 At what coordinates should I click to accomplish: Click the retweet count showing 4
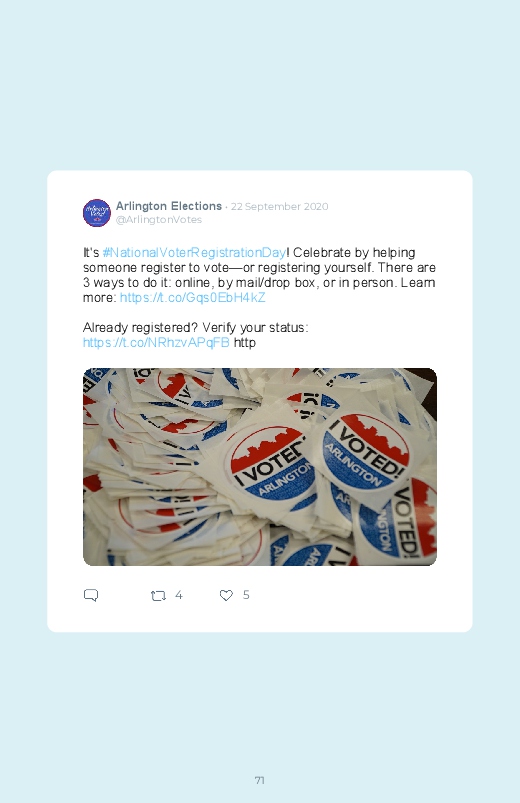(179, 595)
